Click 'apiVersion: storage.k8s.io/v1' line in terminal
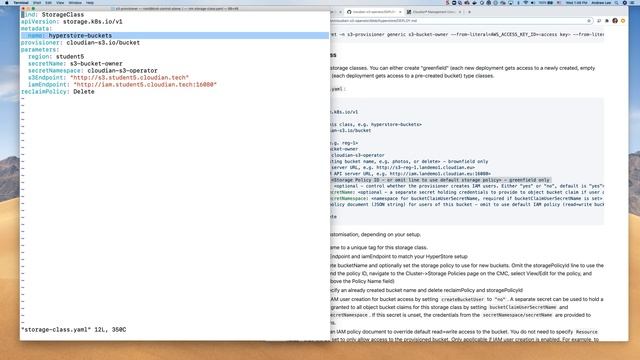 [72, 22]
